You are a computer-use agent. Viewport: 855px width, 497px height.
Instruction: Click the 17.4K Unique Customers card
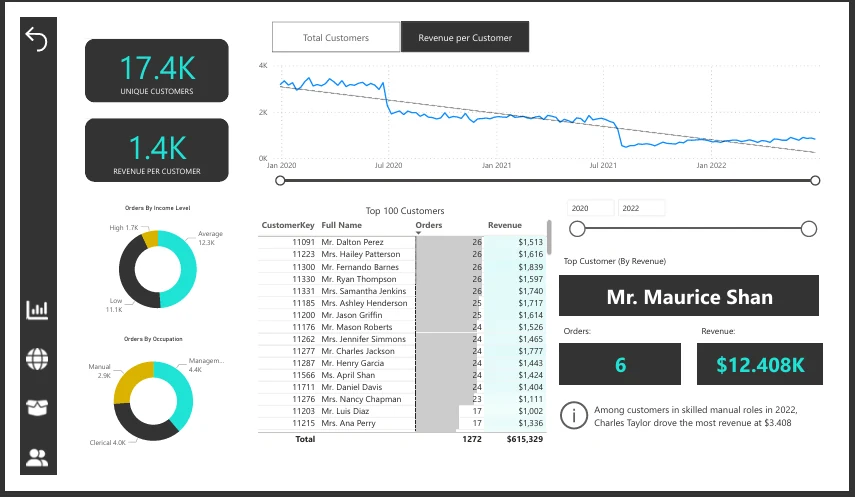point(156,70)
